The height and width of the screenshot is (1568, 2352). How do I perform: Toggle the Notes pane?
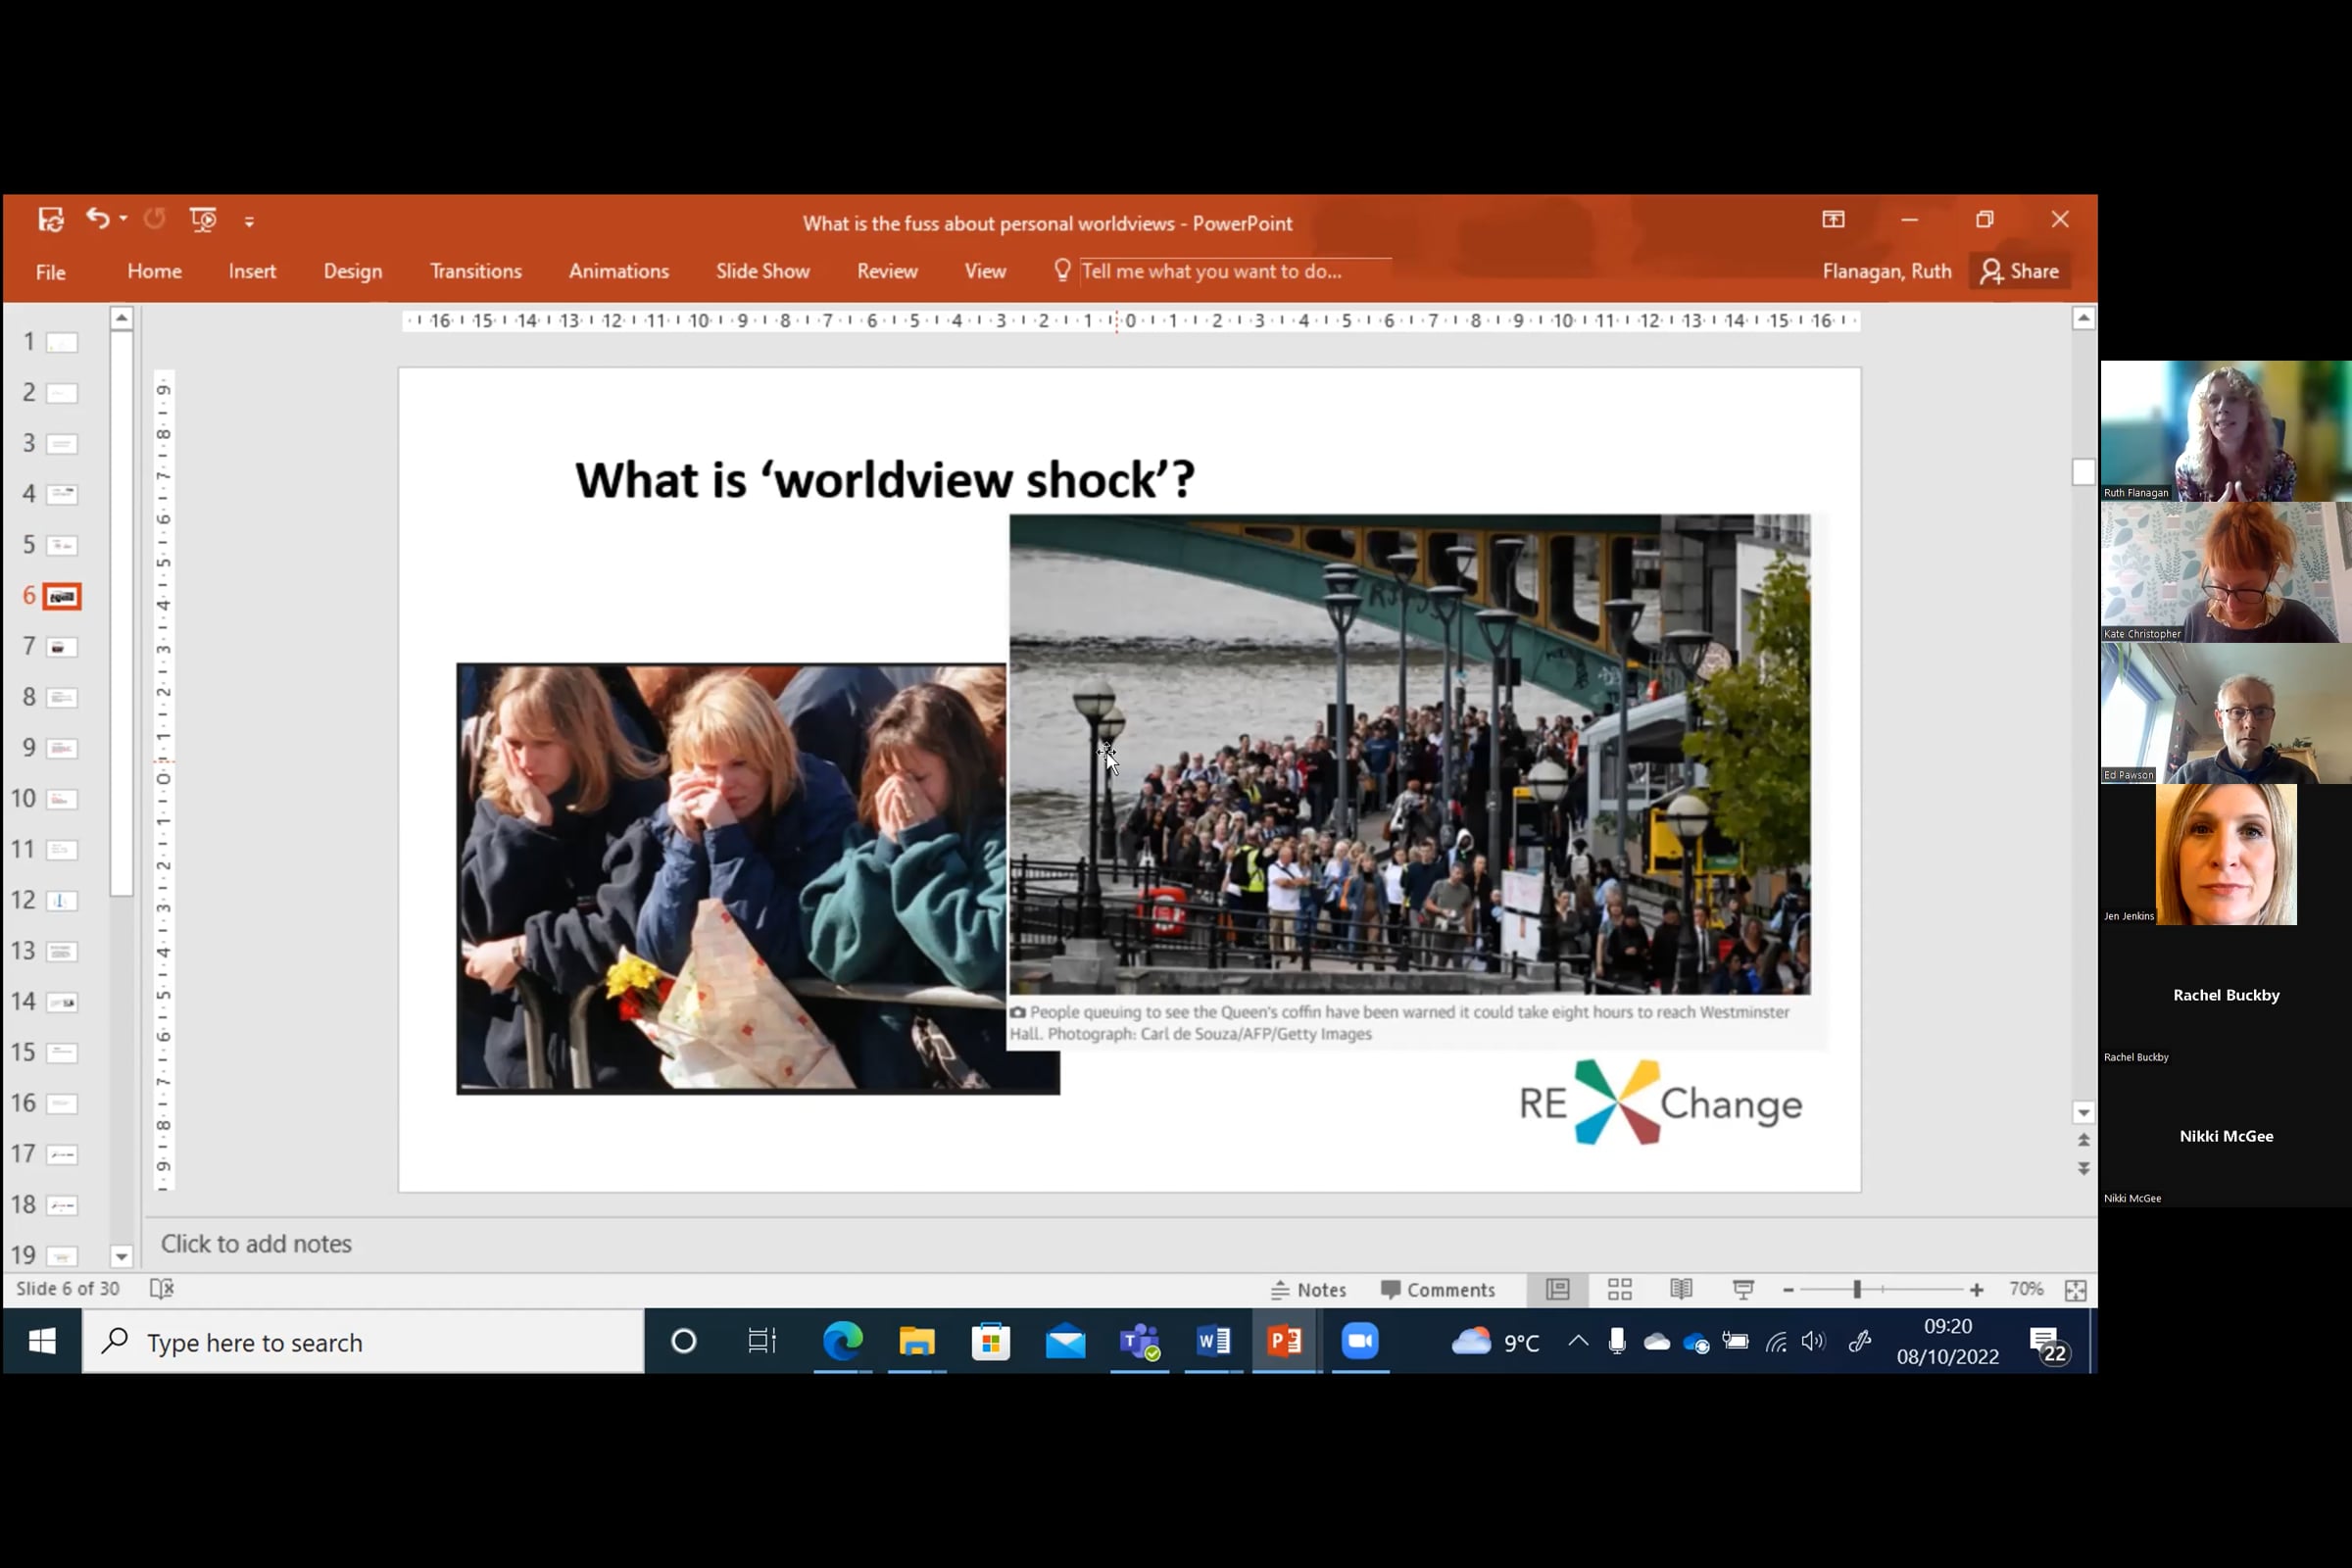1309,1290
